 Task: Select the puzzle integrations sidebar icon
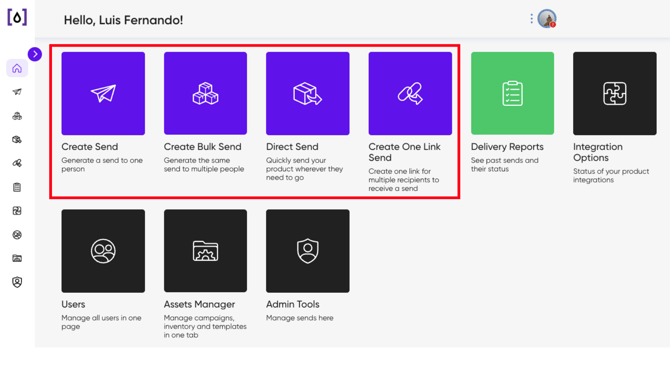click(x=17, y=211)
